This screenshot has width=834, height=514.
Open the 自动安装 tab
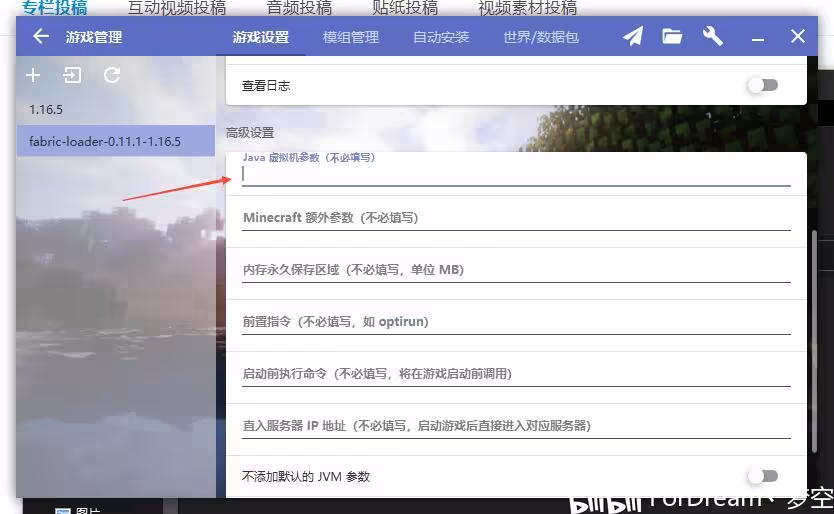pyautogui.click(x=441, y=37)
